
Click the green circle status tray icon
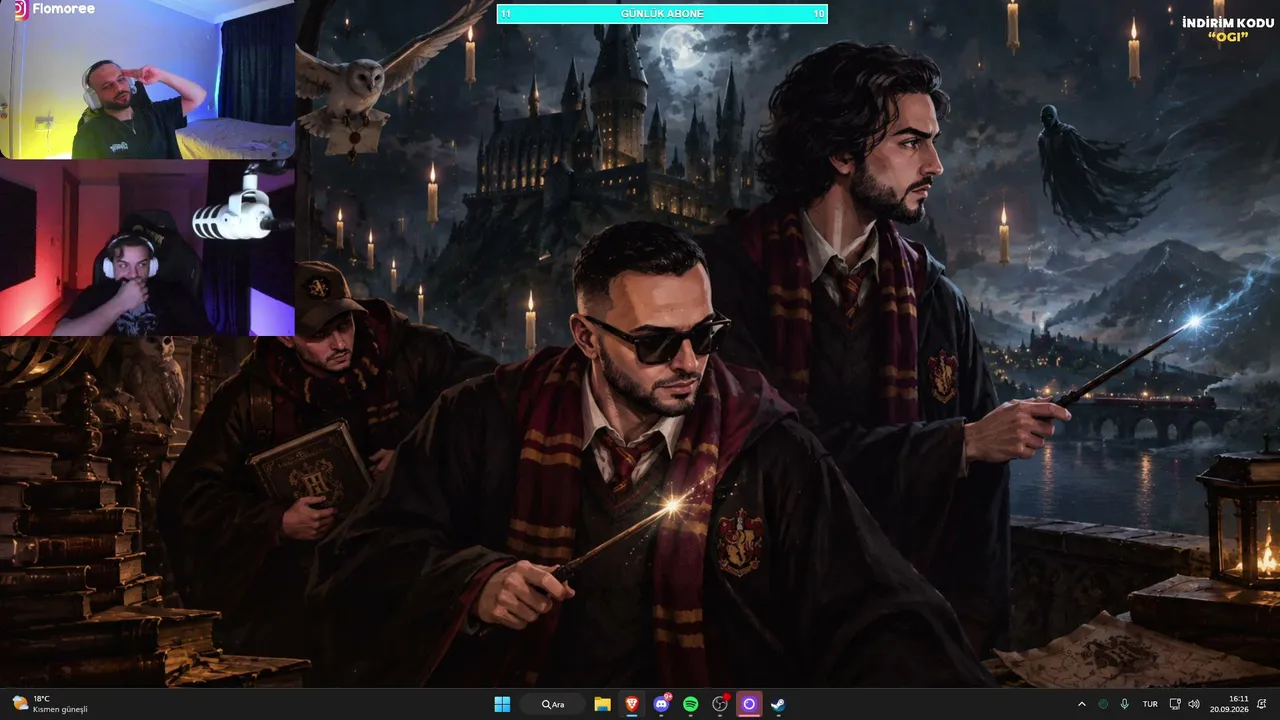coord(1104,704)
